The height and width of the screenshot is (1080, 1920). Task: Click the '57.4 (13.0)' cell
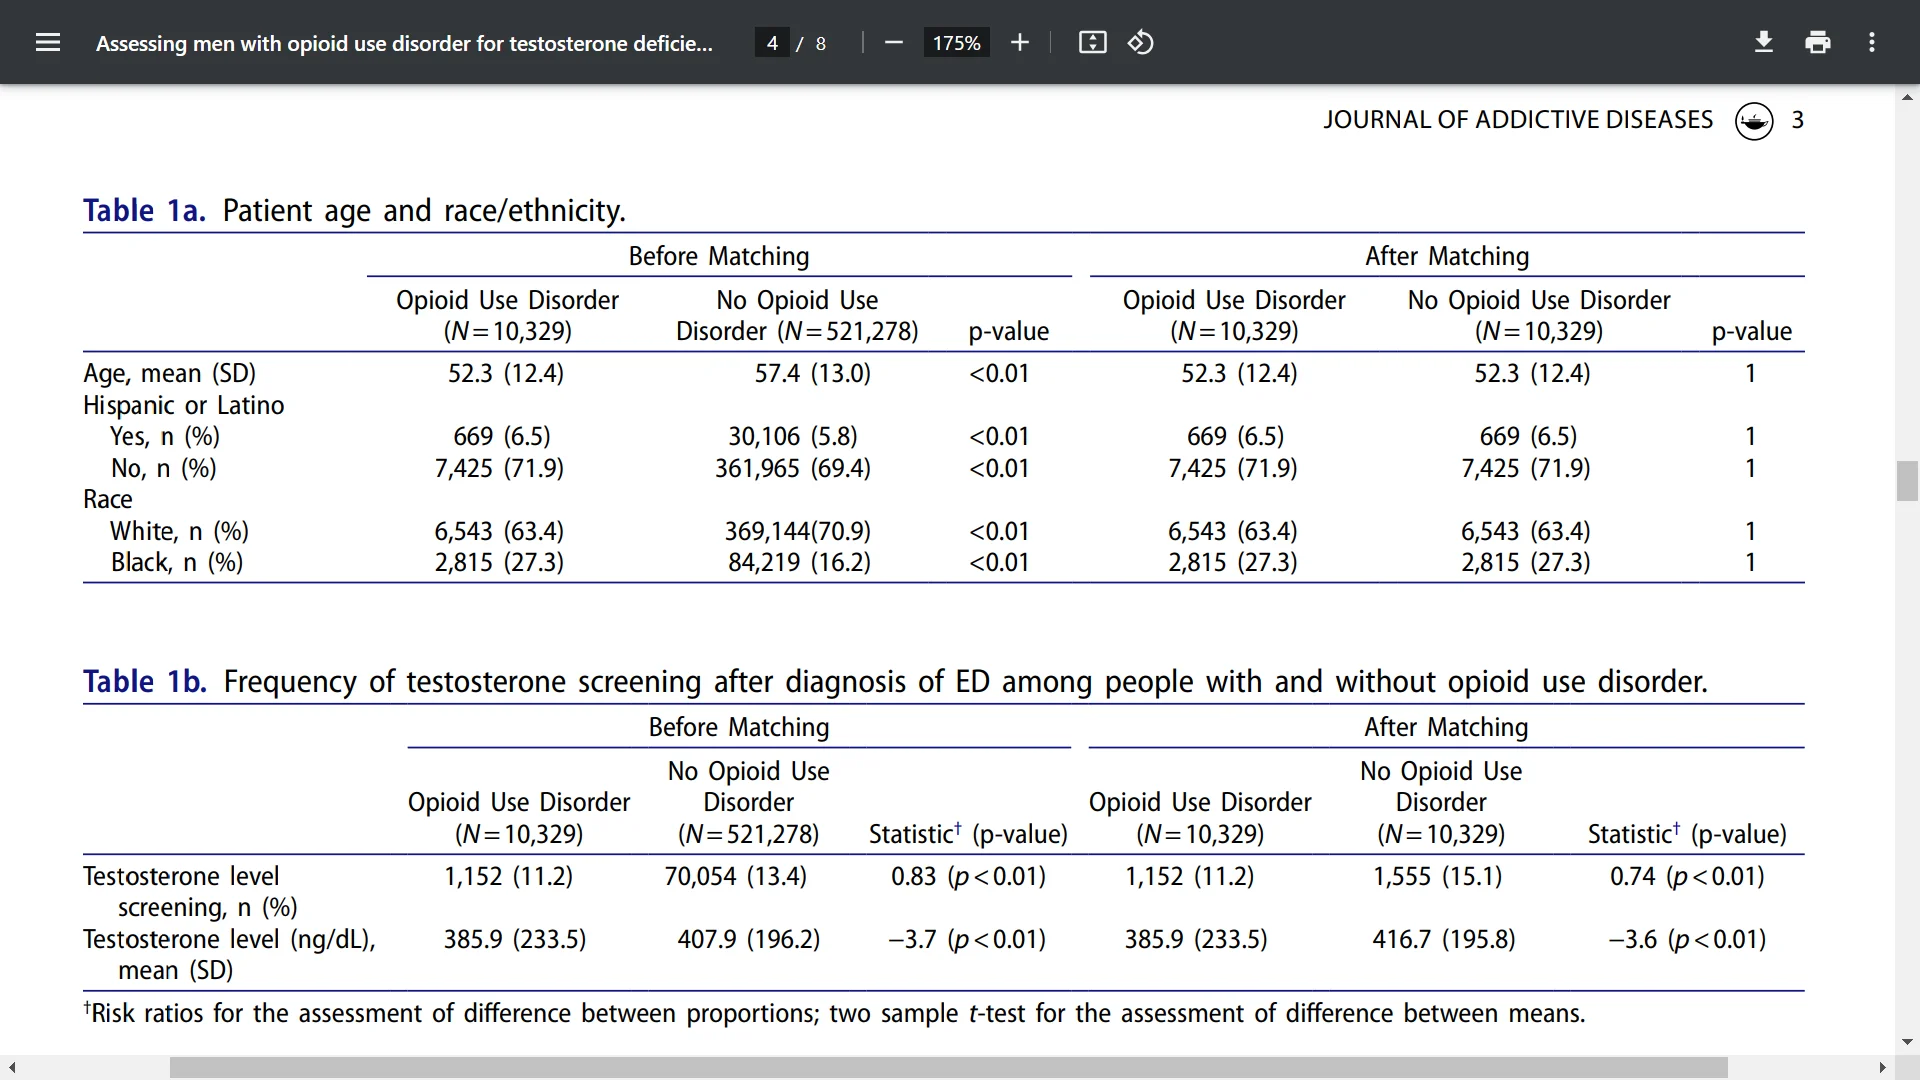point(812,373)
